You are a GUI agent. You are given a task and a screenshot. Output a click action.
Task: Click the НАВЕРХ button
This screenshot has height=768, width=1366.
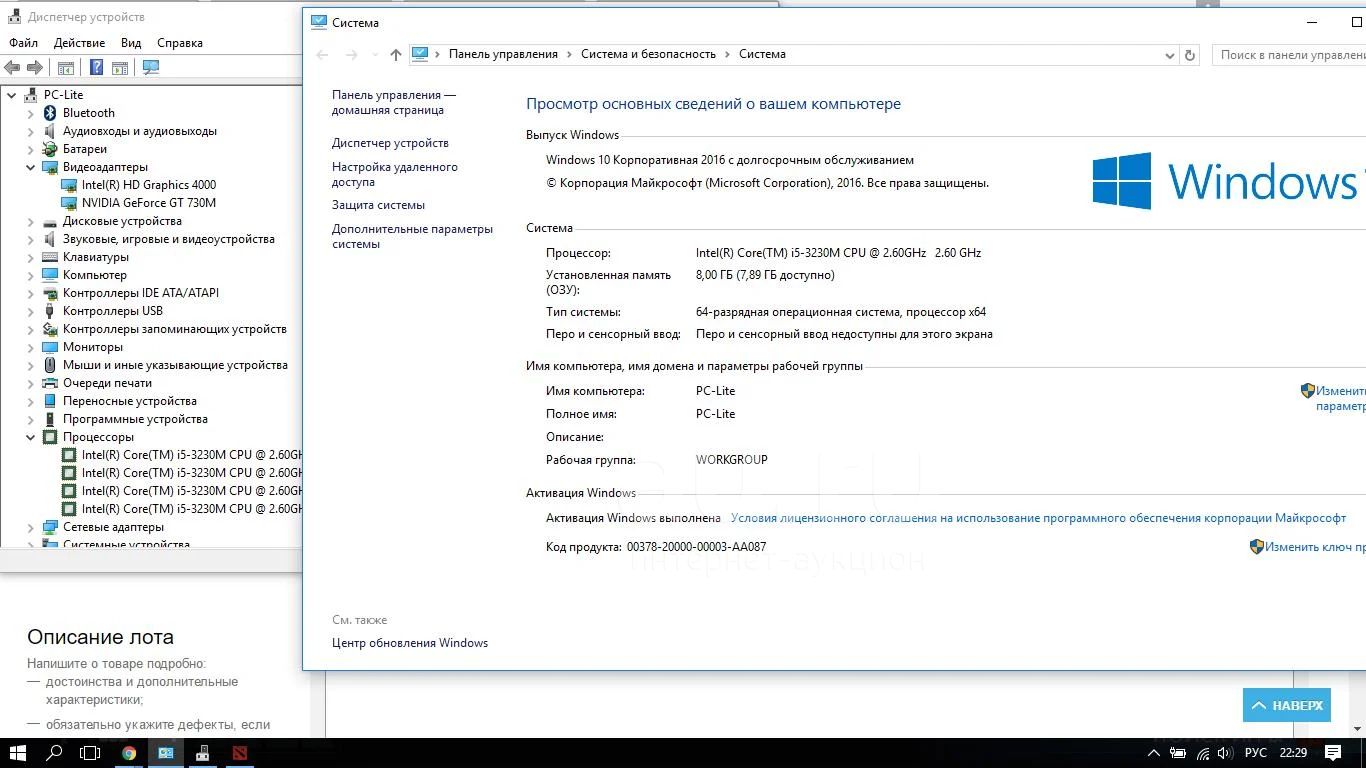(x=1287, y=705)
